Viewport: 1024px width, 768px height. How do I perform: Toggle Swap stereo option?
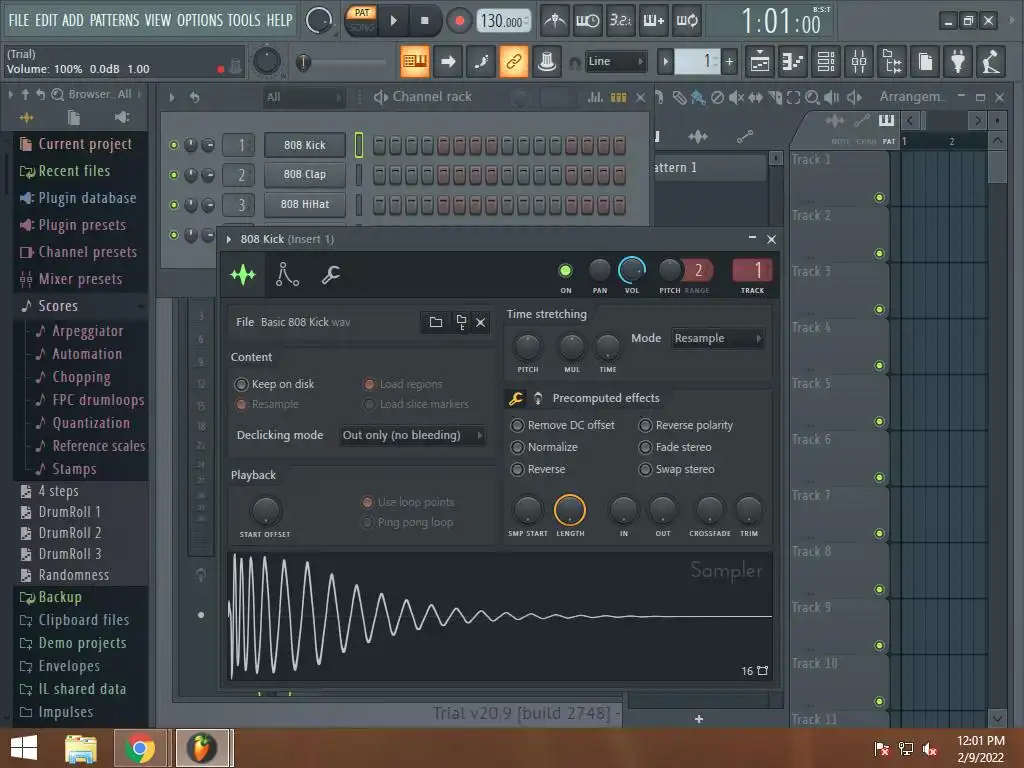point(677,470)
